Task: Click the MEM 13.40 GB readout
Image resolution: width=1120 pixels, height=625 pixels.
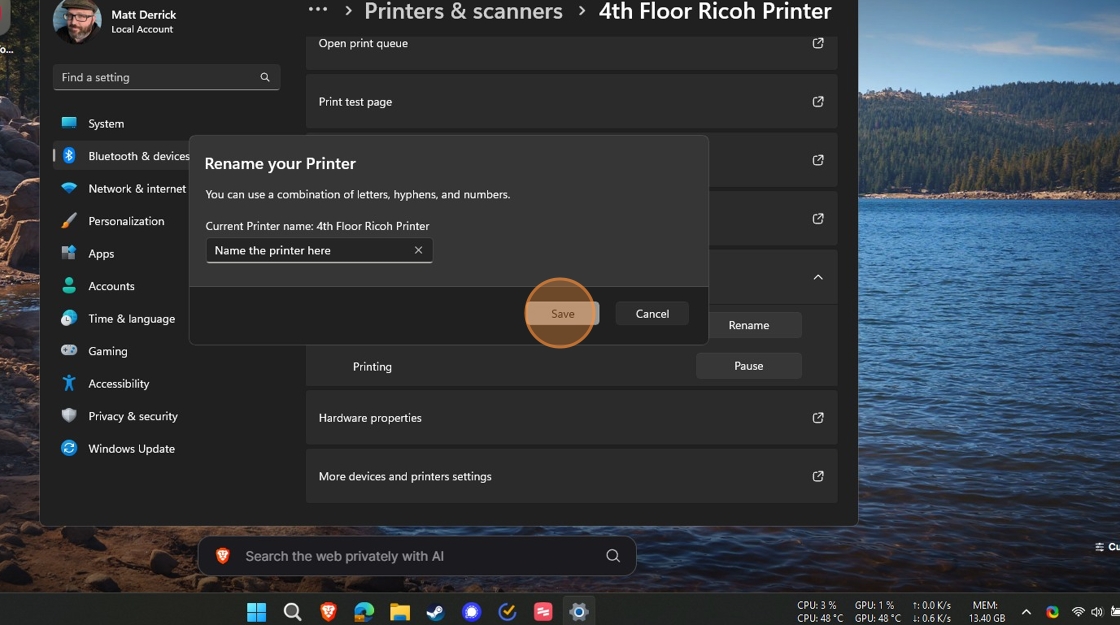Action: coord(986,611)
